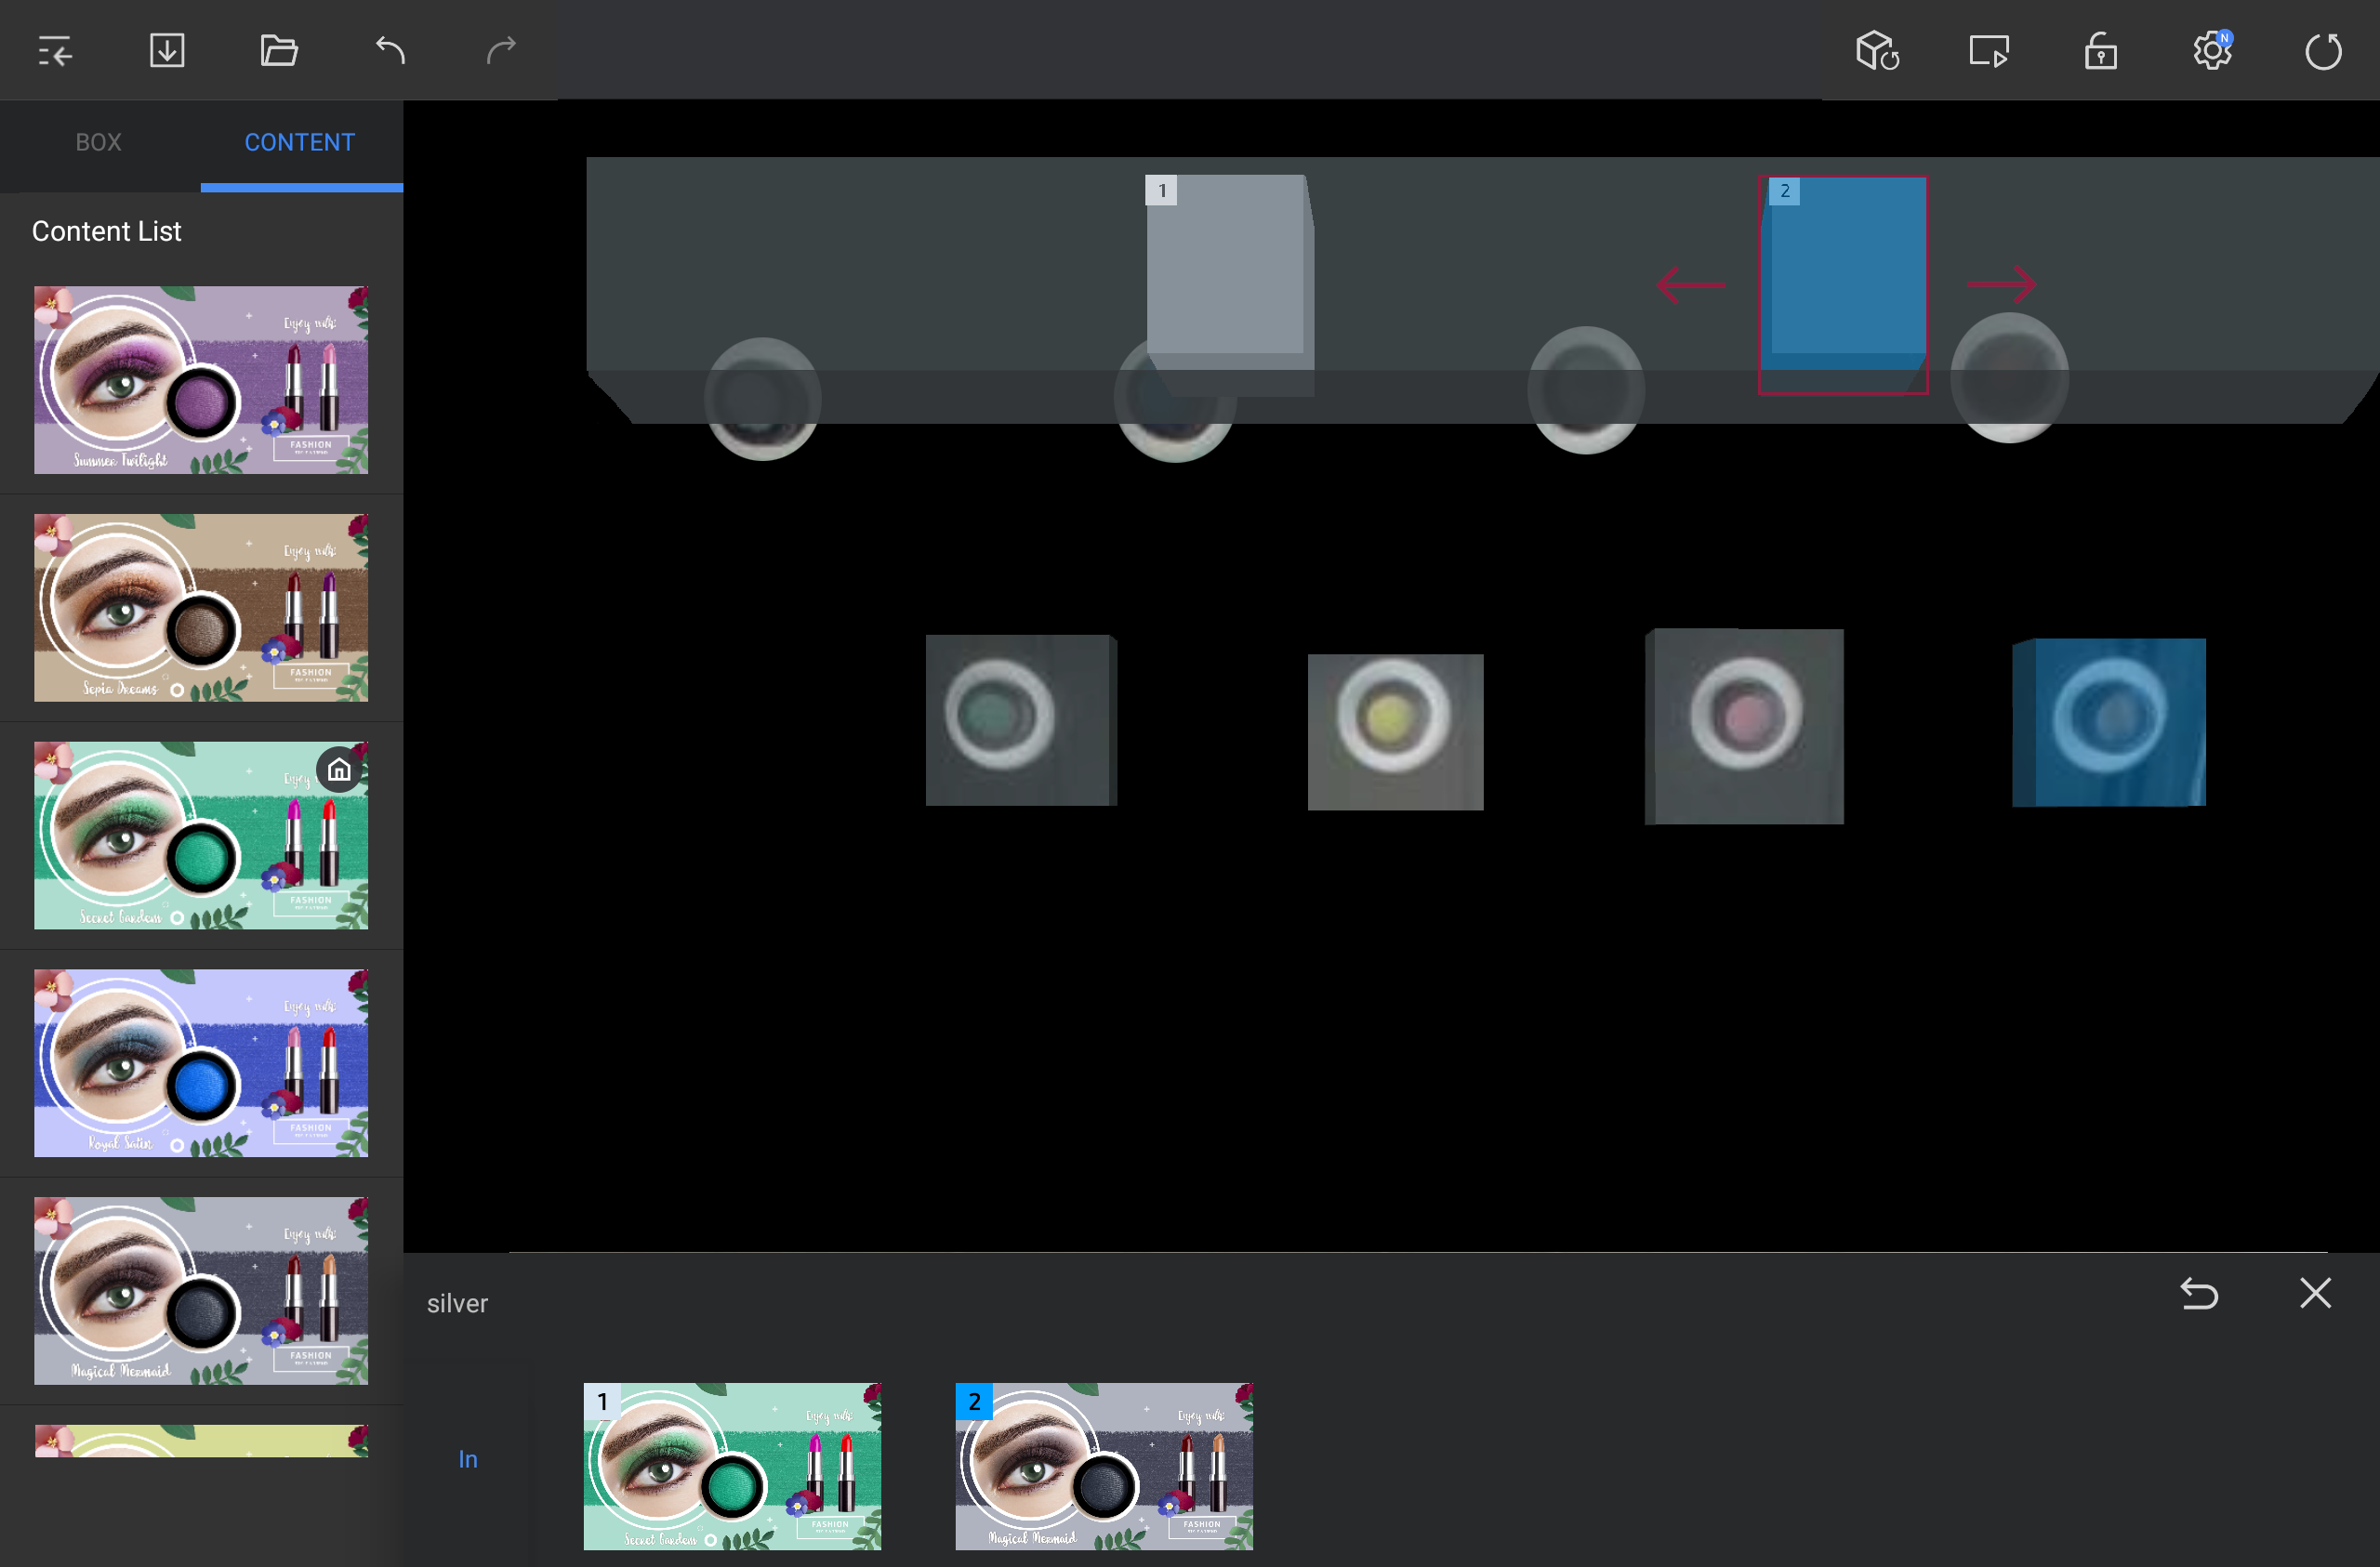Click the home icon on green thumbnail
Viewport: 2380px width, 1567px height.
(339, 770)
